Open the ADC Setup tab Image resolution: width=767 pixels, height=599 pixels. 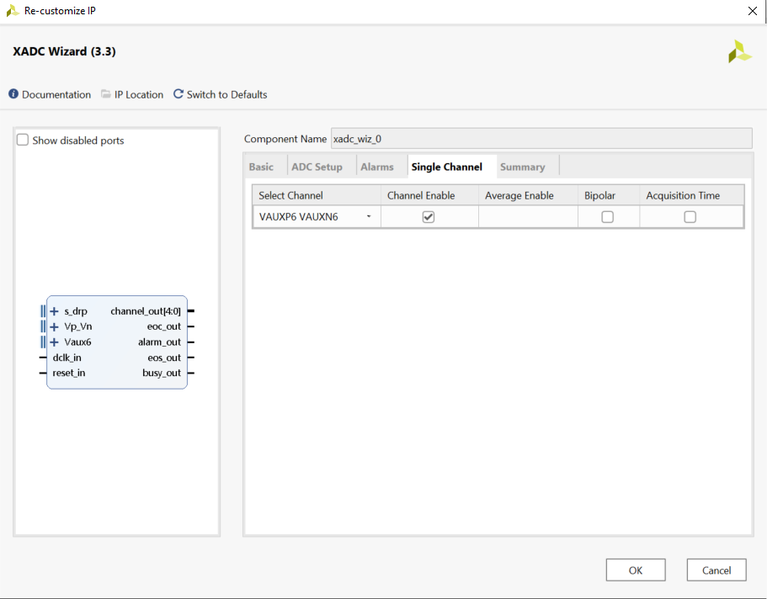[x=316, y=167]
